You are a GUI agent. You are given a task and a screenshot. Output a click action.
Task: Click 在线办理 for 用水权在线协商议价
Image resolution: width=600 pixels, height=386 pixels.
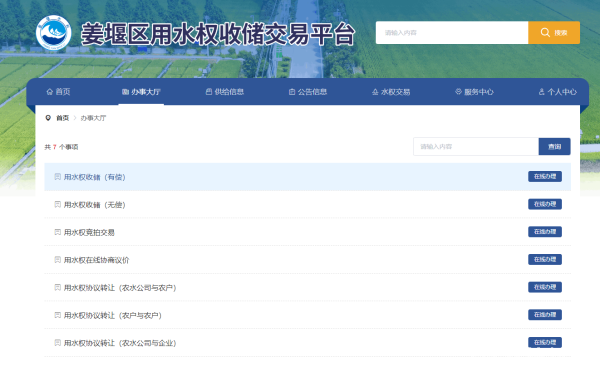(x=545, y=259)
